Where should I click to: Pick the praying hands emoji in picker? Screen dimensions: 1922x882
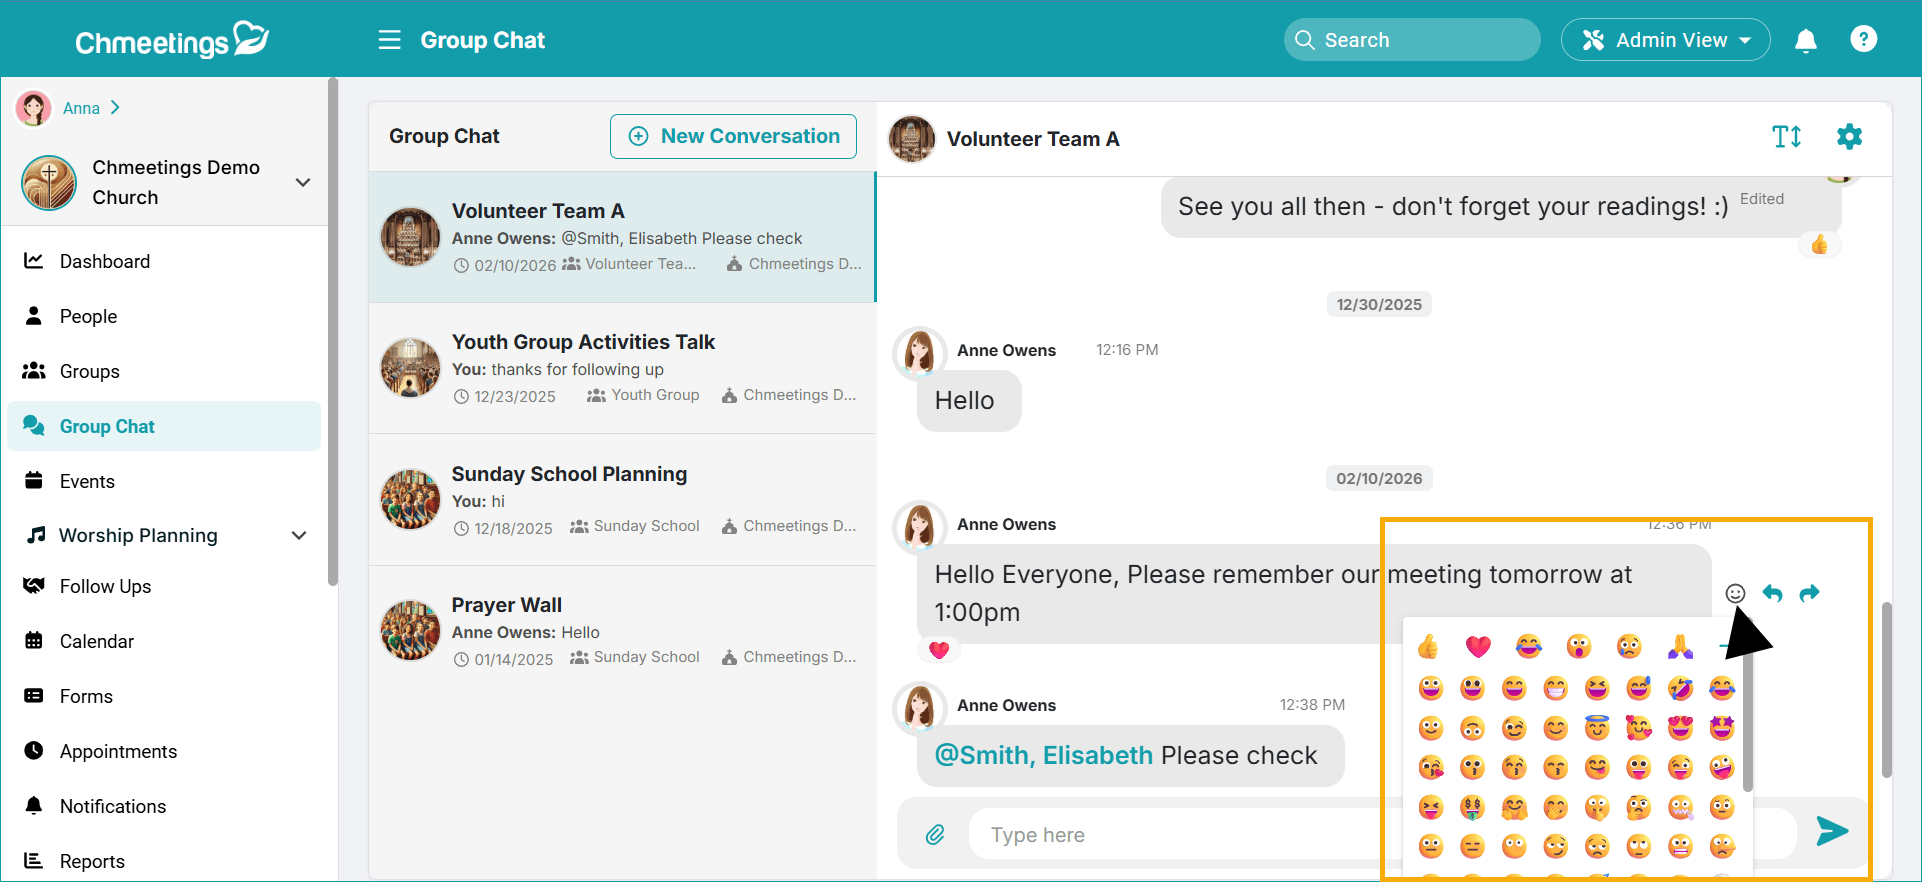pyautogui.click(x=1680, y=647)
